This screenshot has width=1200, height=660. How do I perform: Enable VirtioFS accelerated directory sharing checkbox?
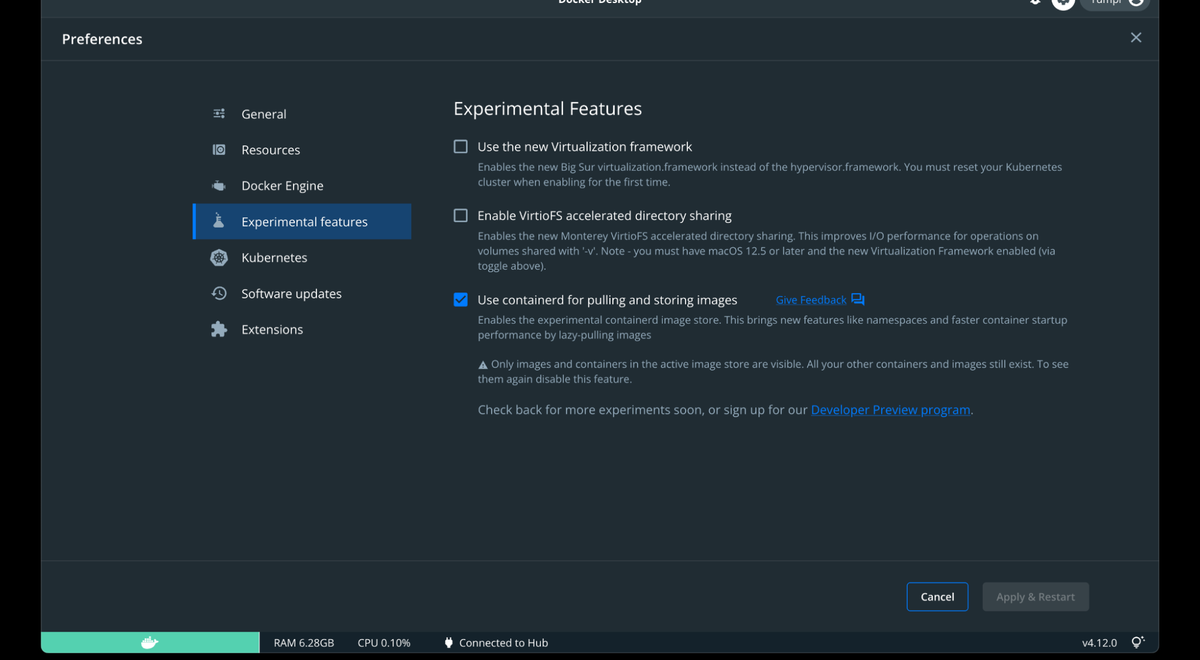tap(460, 215)
